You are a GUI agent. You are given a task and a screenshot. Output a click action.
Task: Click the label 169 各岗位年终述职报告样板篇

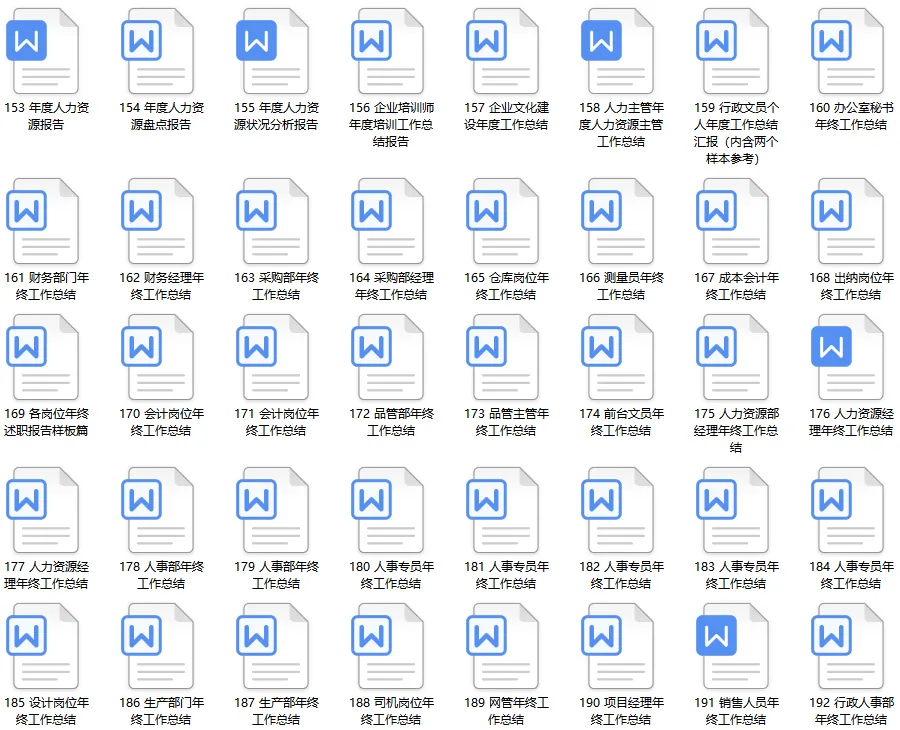46,422
